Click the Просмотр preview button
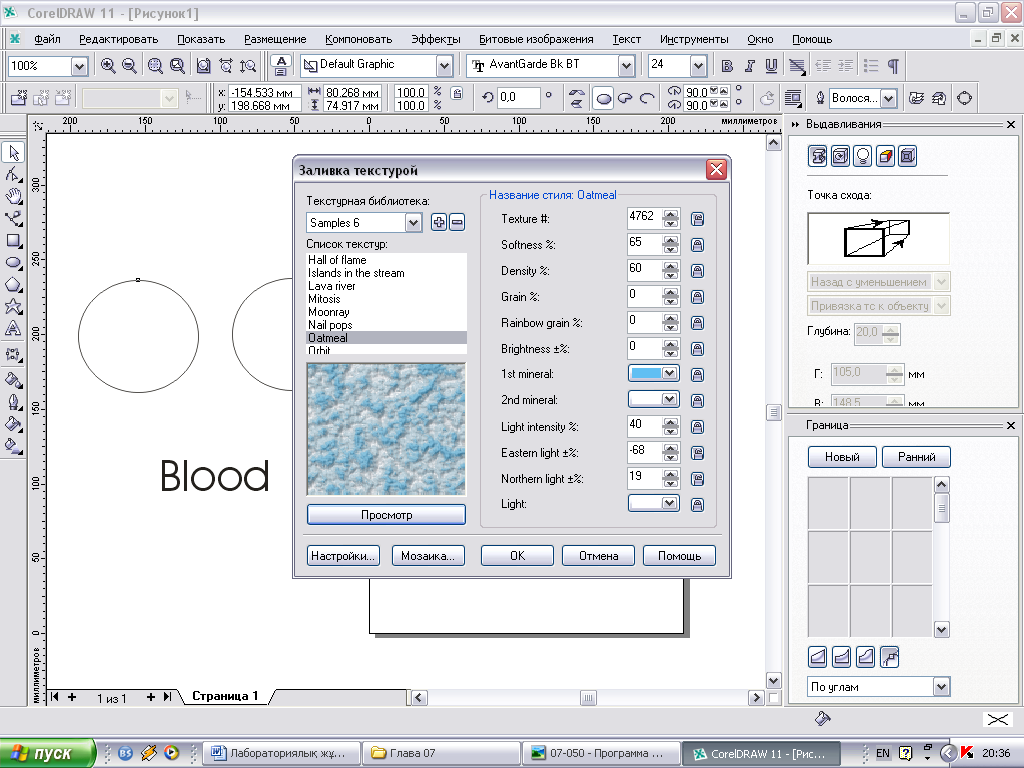1024x768 pixels. click(x=387, y=515)
